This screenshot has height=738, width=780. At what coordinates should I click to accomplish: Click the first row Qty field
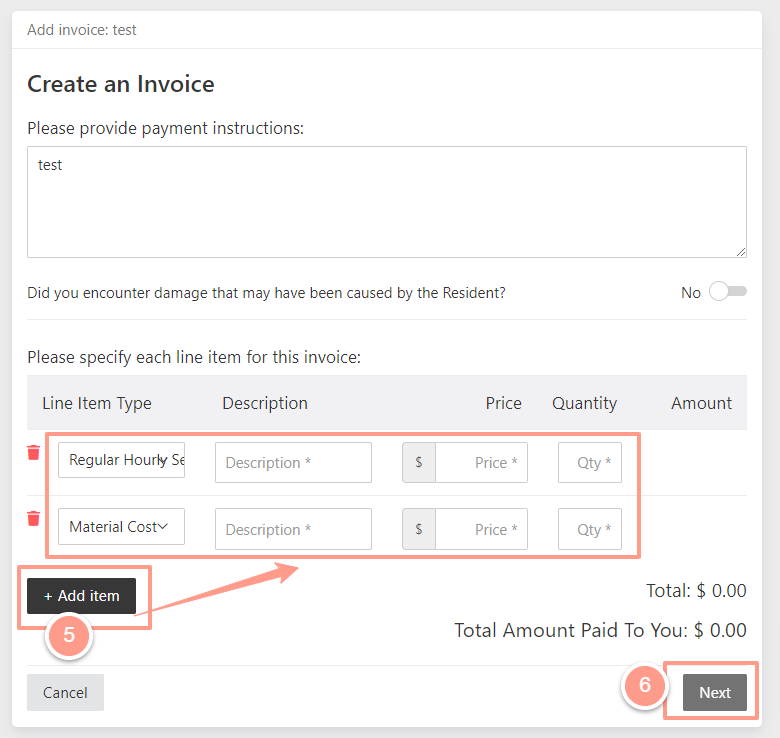click(x=590, y=462)
